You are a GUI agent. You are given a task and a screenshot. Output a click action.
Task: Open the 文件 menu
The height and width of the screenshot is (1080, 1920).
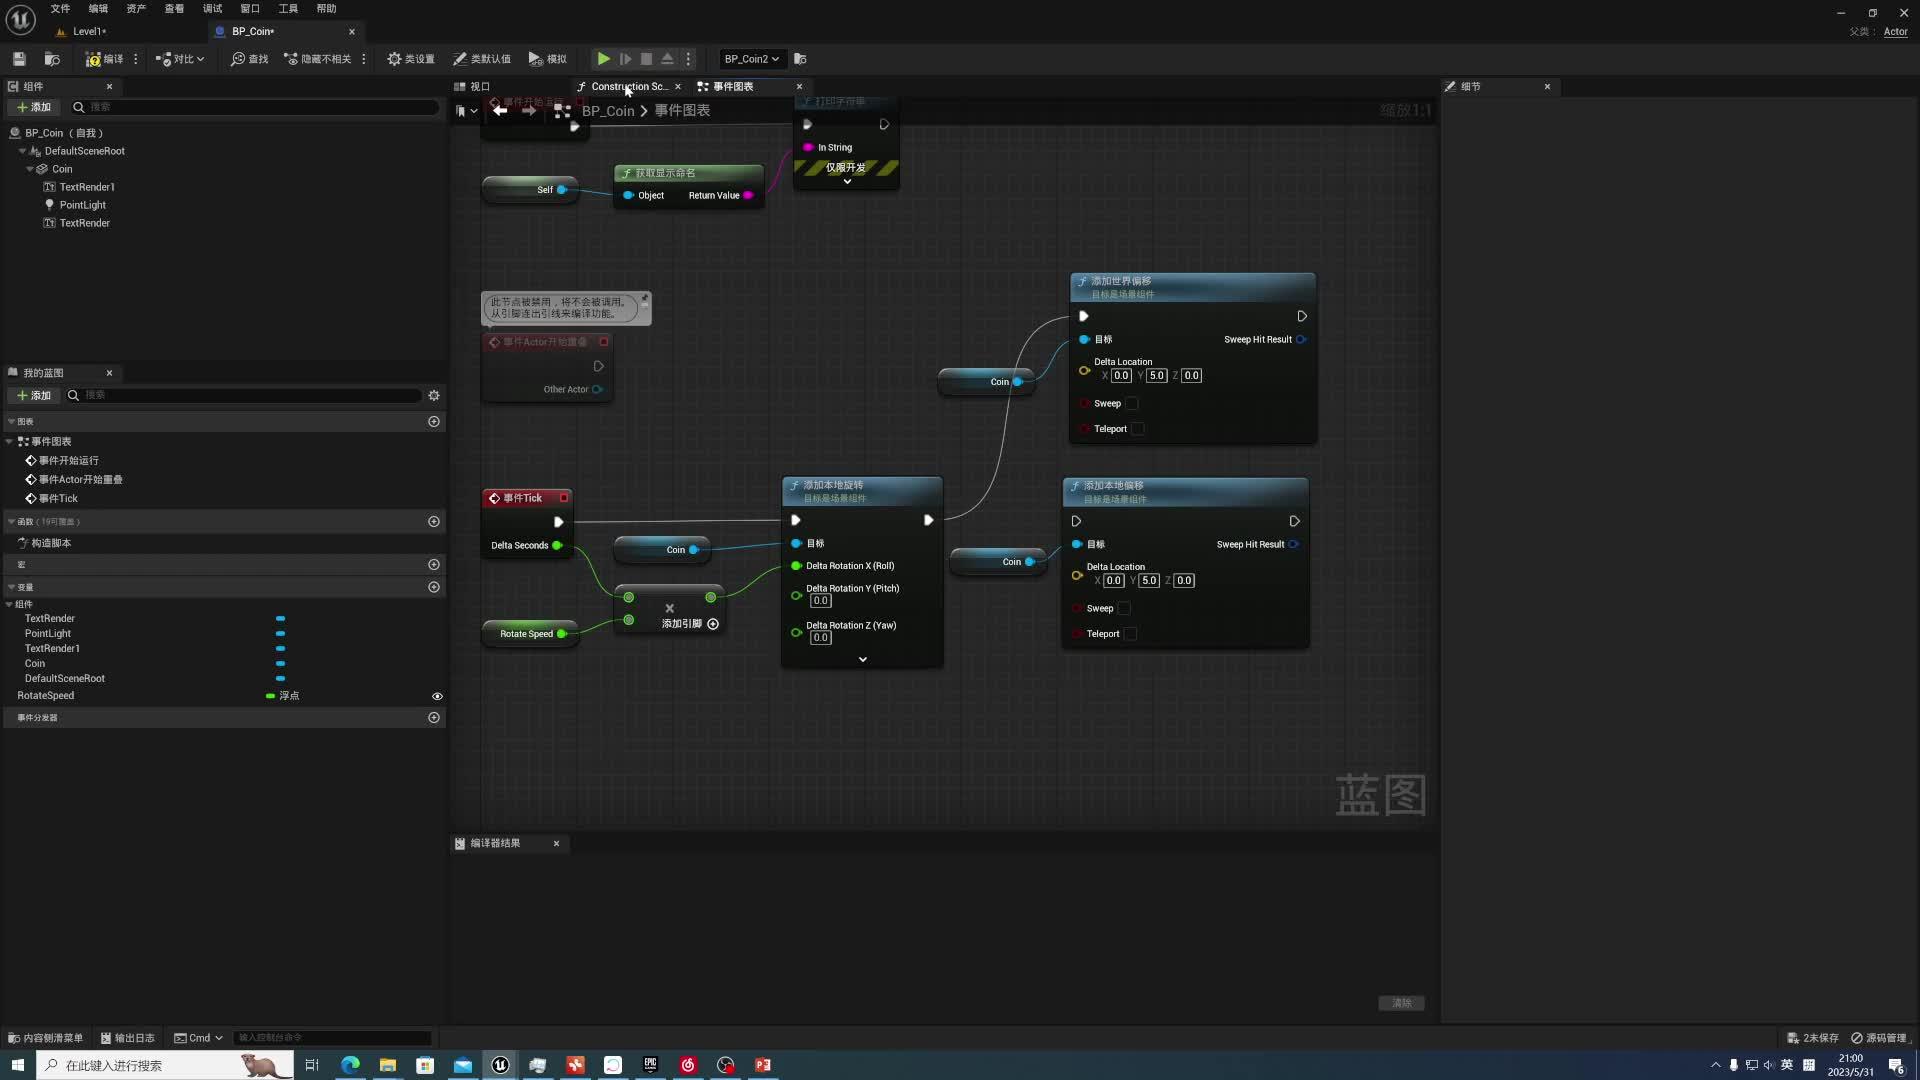click(60, 8)
